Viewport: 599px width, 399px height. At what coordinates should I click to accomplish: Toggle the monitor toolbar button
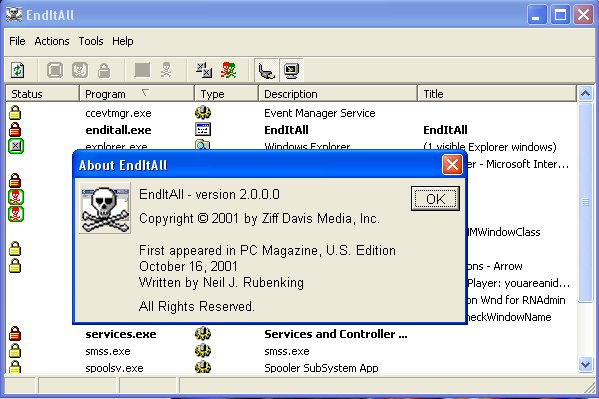pyautogui.click(x=291, y=70)
